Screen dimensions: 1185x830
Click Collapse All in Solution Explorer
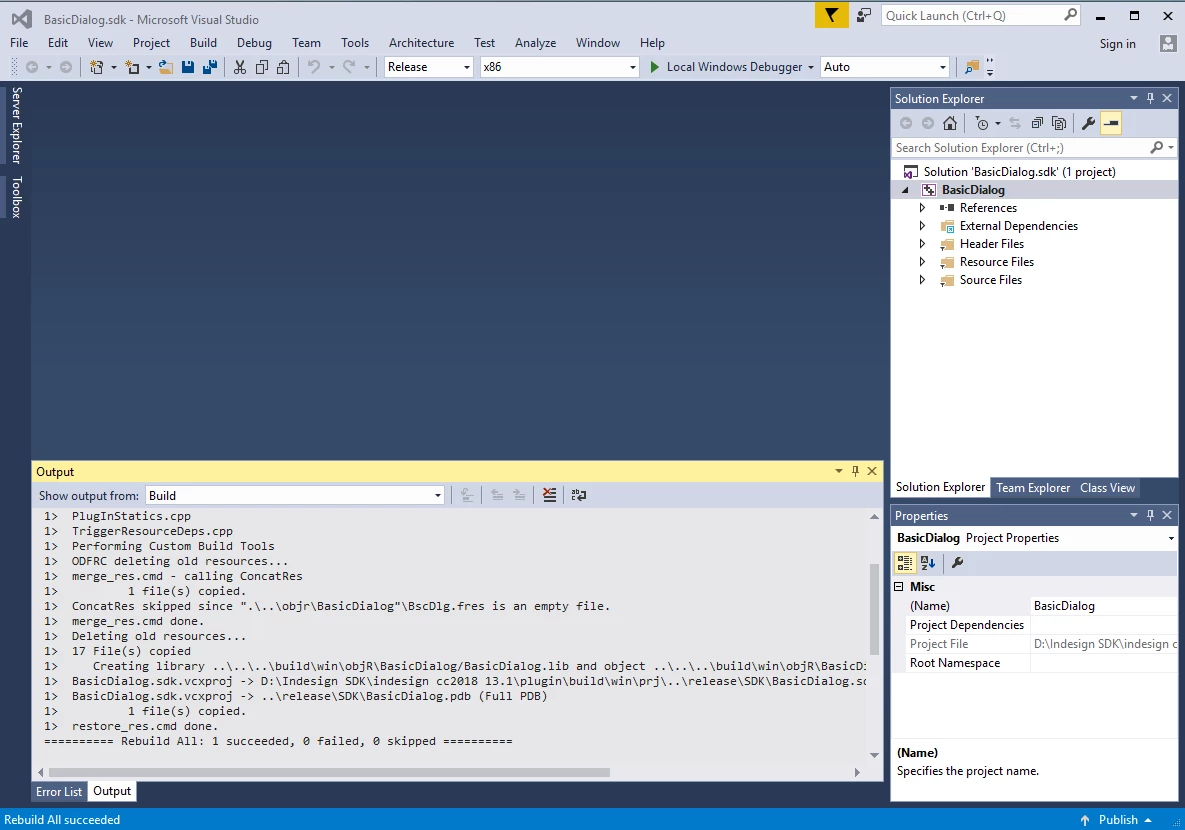point(1037,123)
